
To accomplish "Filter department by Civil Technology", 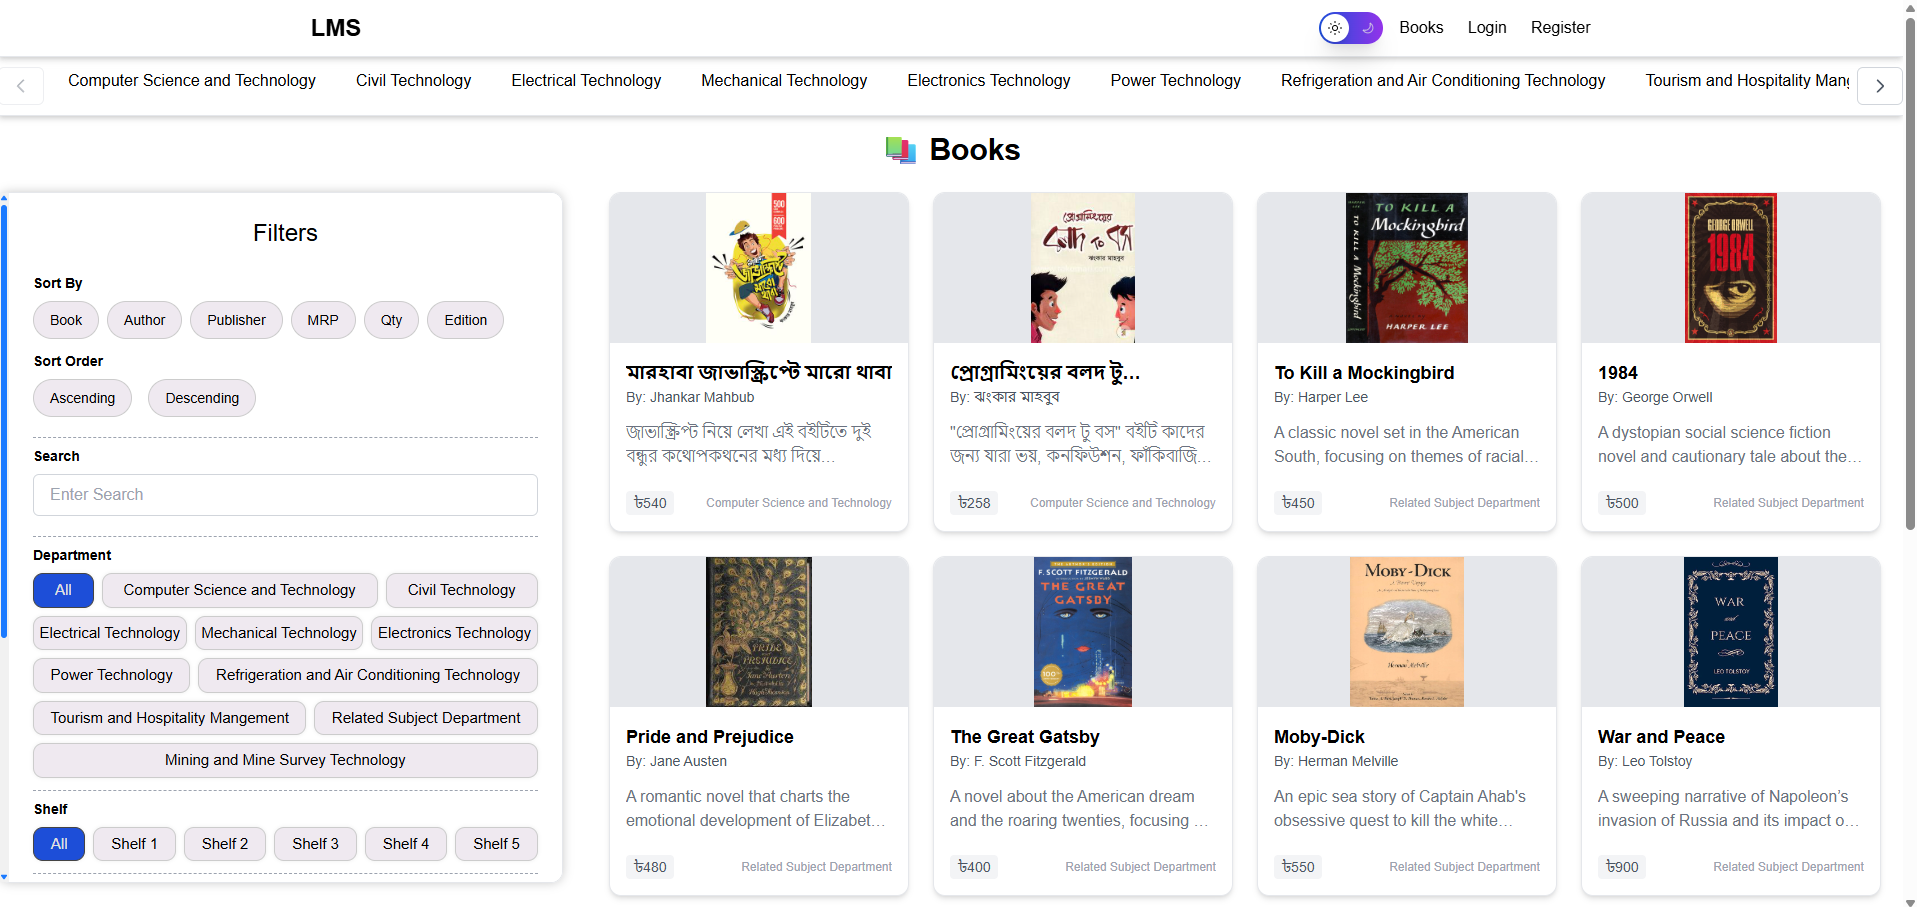I will (x=461, y=590).
